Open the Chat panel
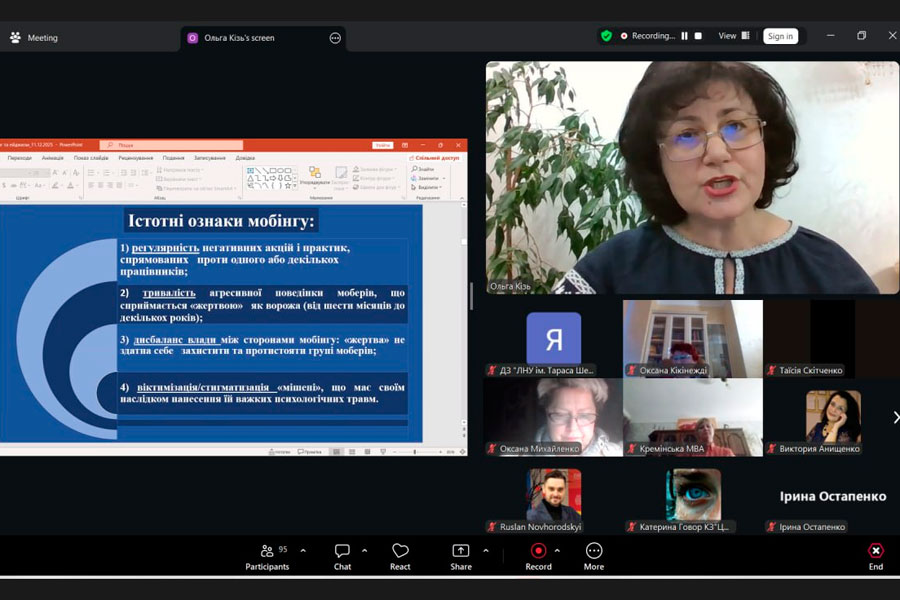 pyautogui.click(x=342, y=556)
